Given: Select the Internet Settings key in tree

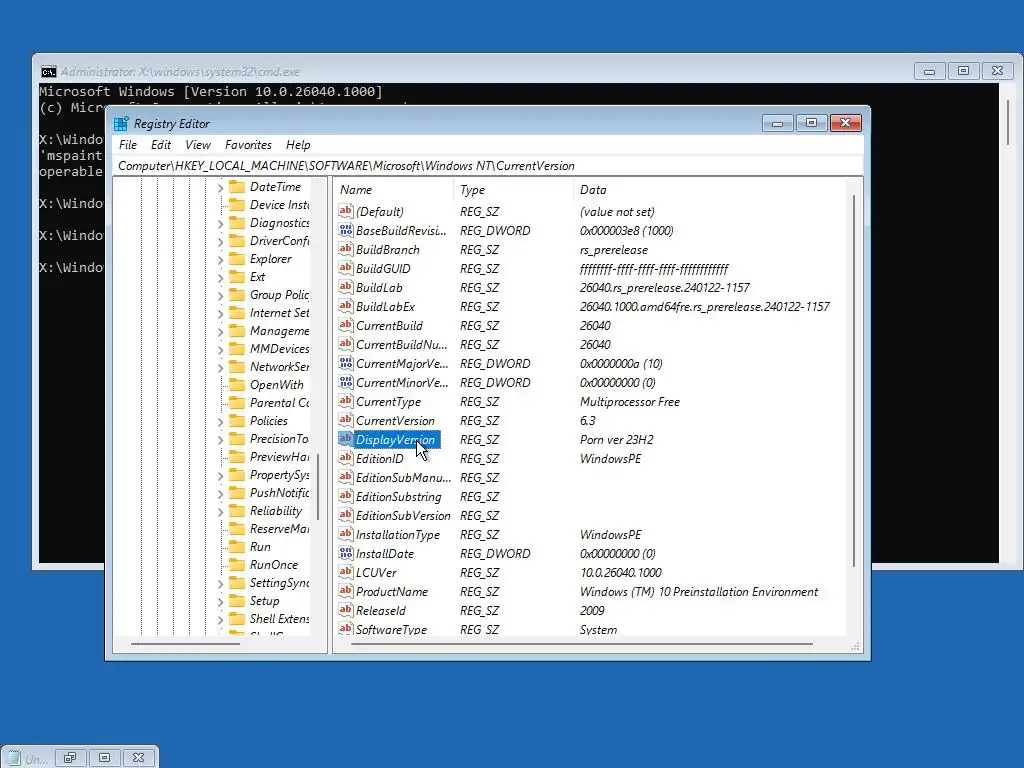Looking at the screenshot, I should click(279, 313).
